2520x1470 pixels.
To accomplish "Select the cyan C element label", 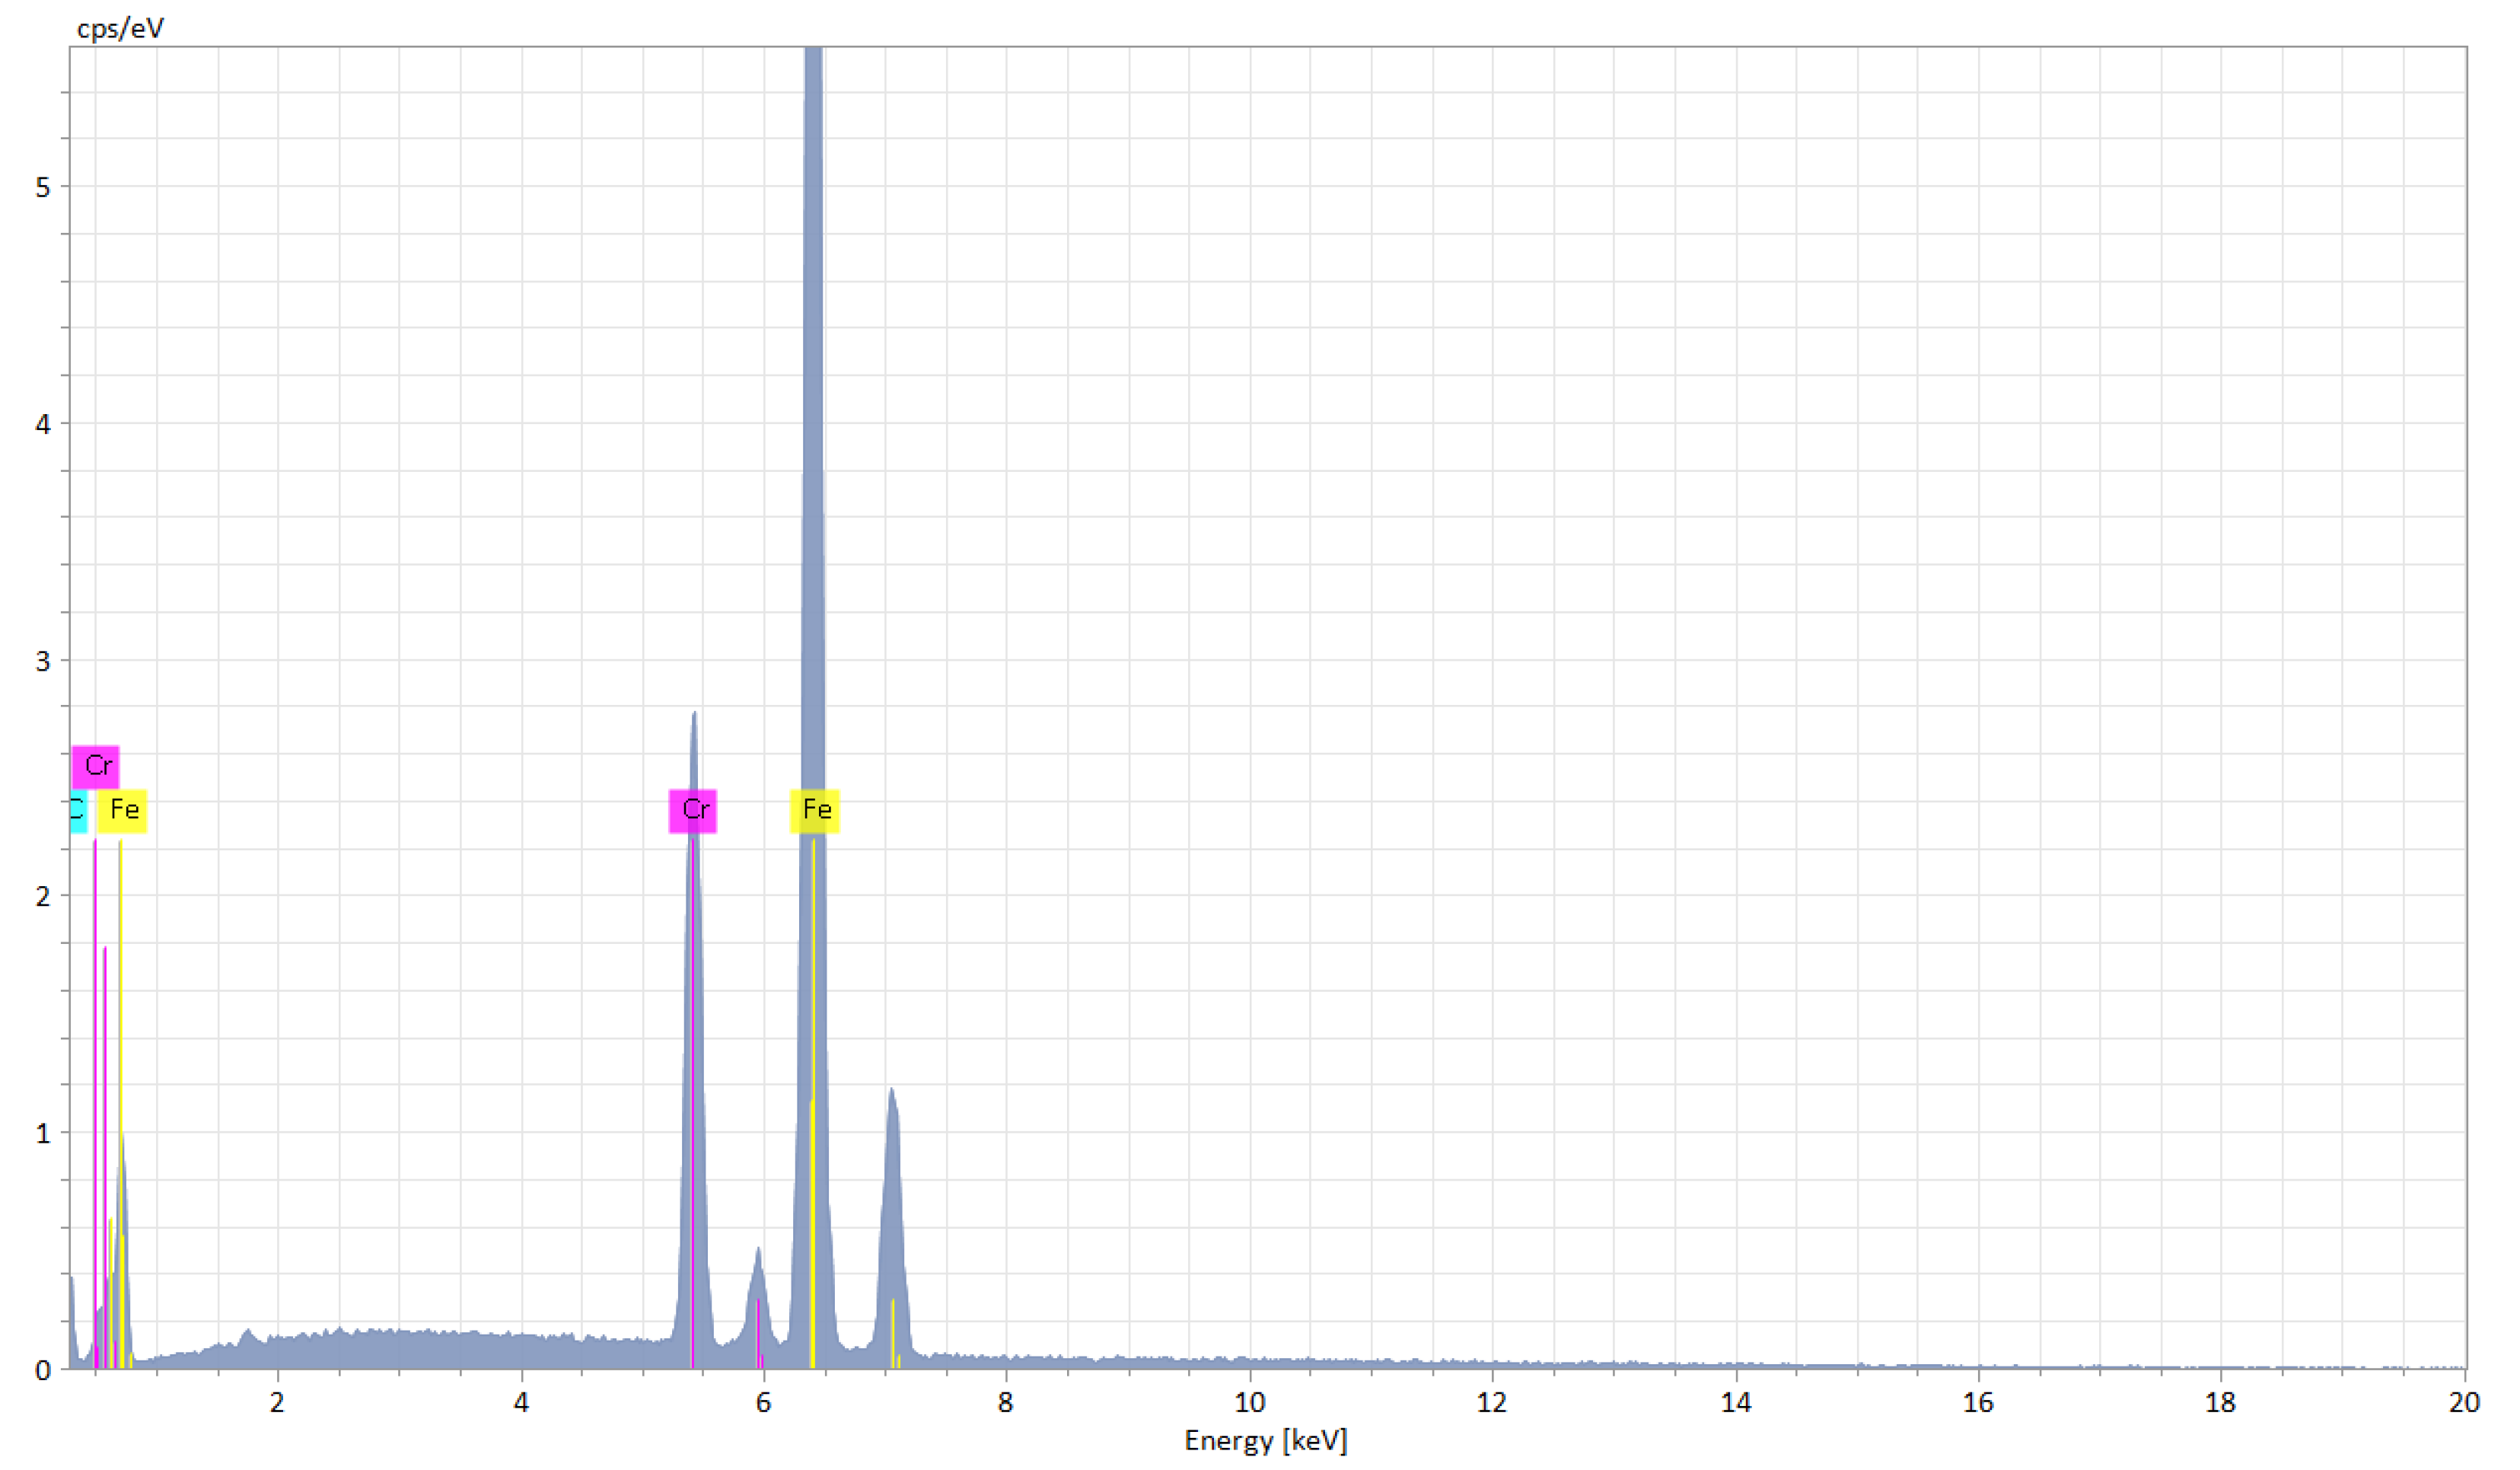I will (x=78, y=810).
